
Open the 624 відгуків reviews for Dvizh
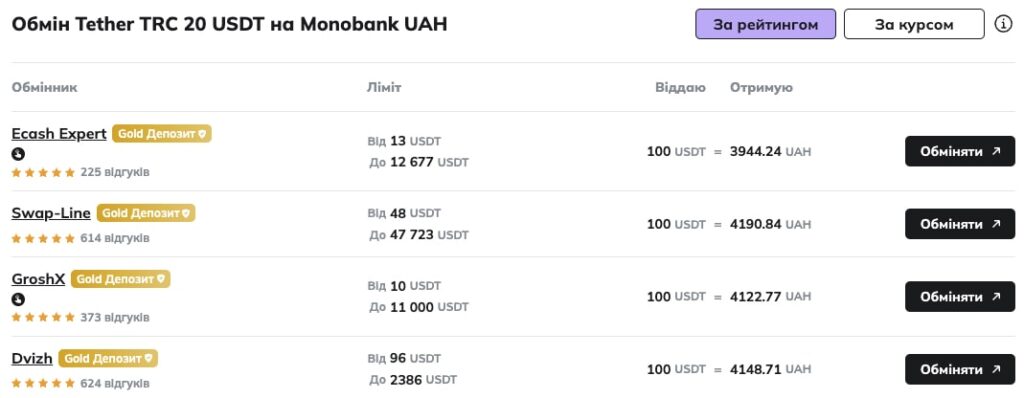click(115, 383)
